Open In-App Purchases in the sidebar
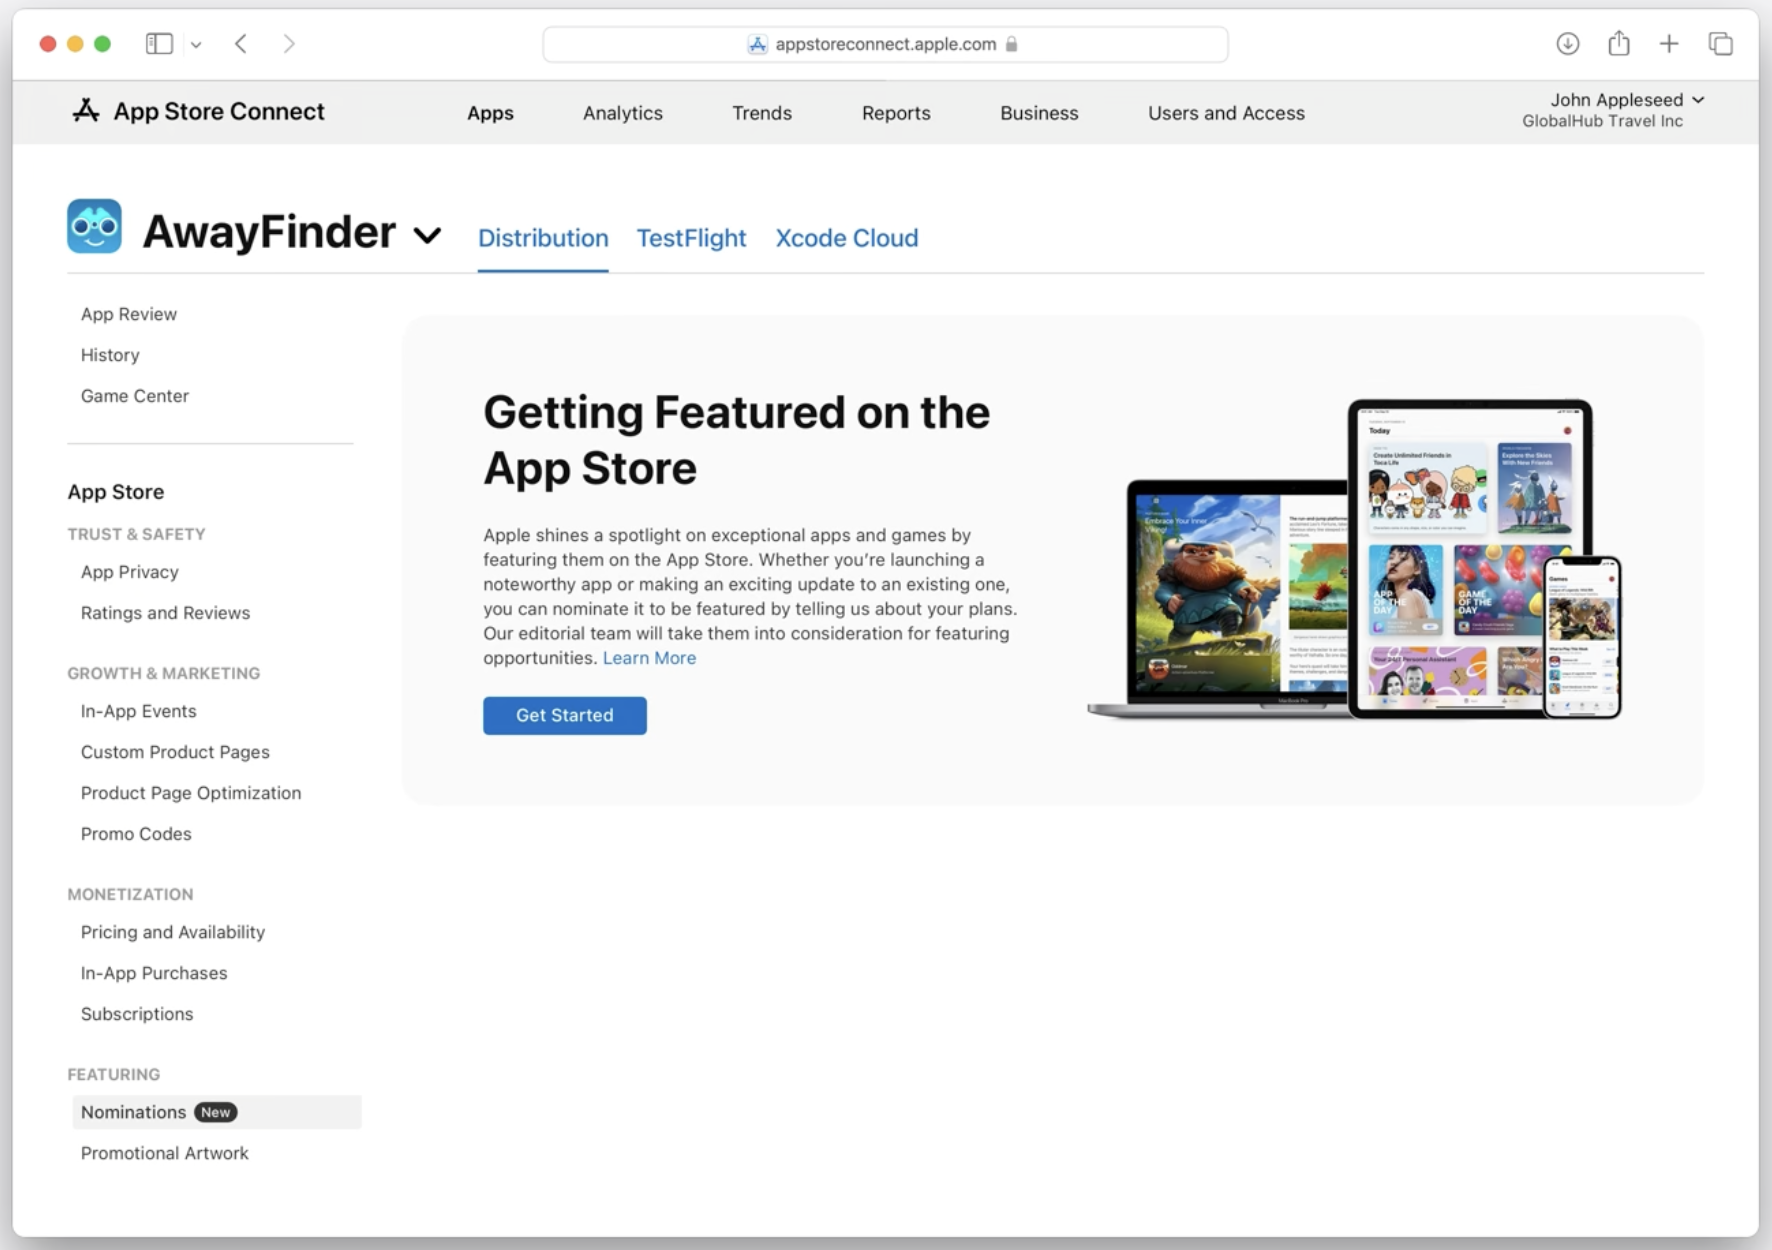The height and width of the screenshot is (1250, 1772). tap(154, 973)
